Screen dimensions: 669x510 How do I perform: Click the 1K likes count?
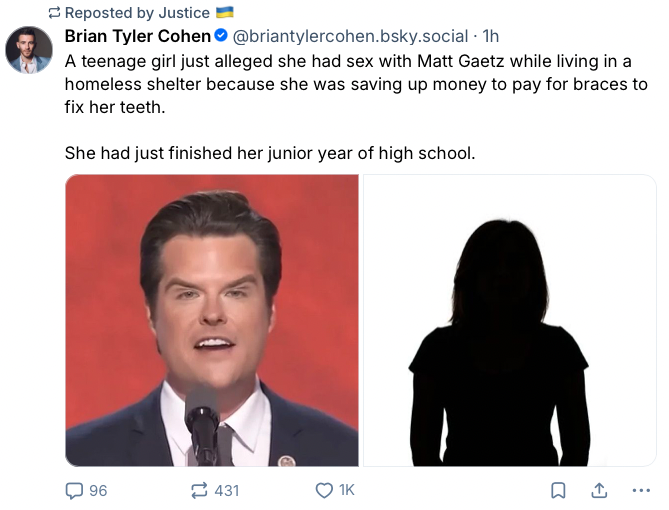[x=347, y=490]
